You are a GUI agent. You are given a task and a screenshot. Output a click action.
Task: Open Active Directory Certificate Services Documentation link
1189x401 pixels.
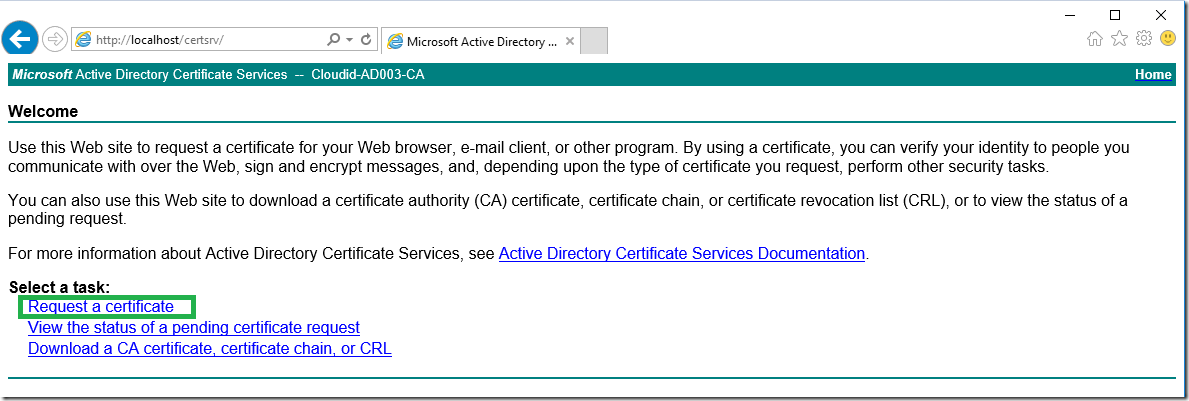(x=682, y=253)
